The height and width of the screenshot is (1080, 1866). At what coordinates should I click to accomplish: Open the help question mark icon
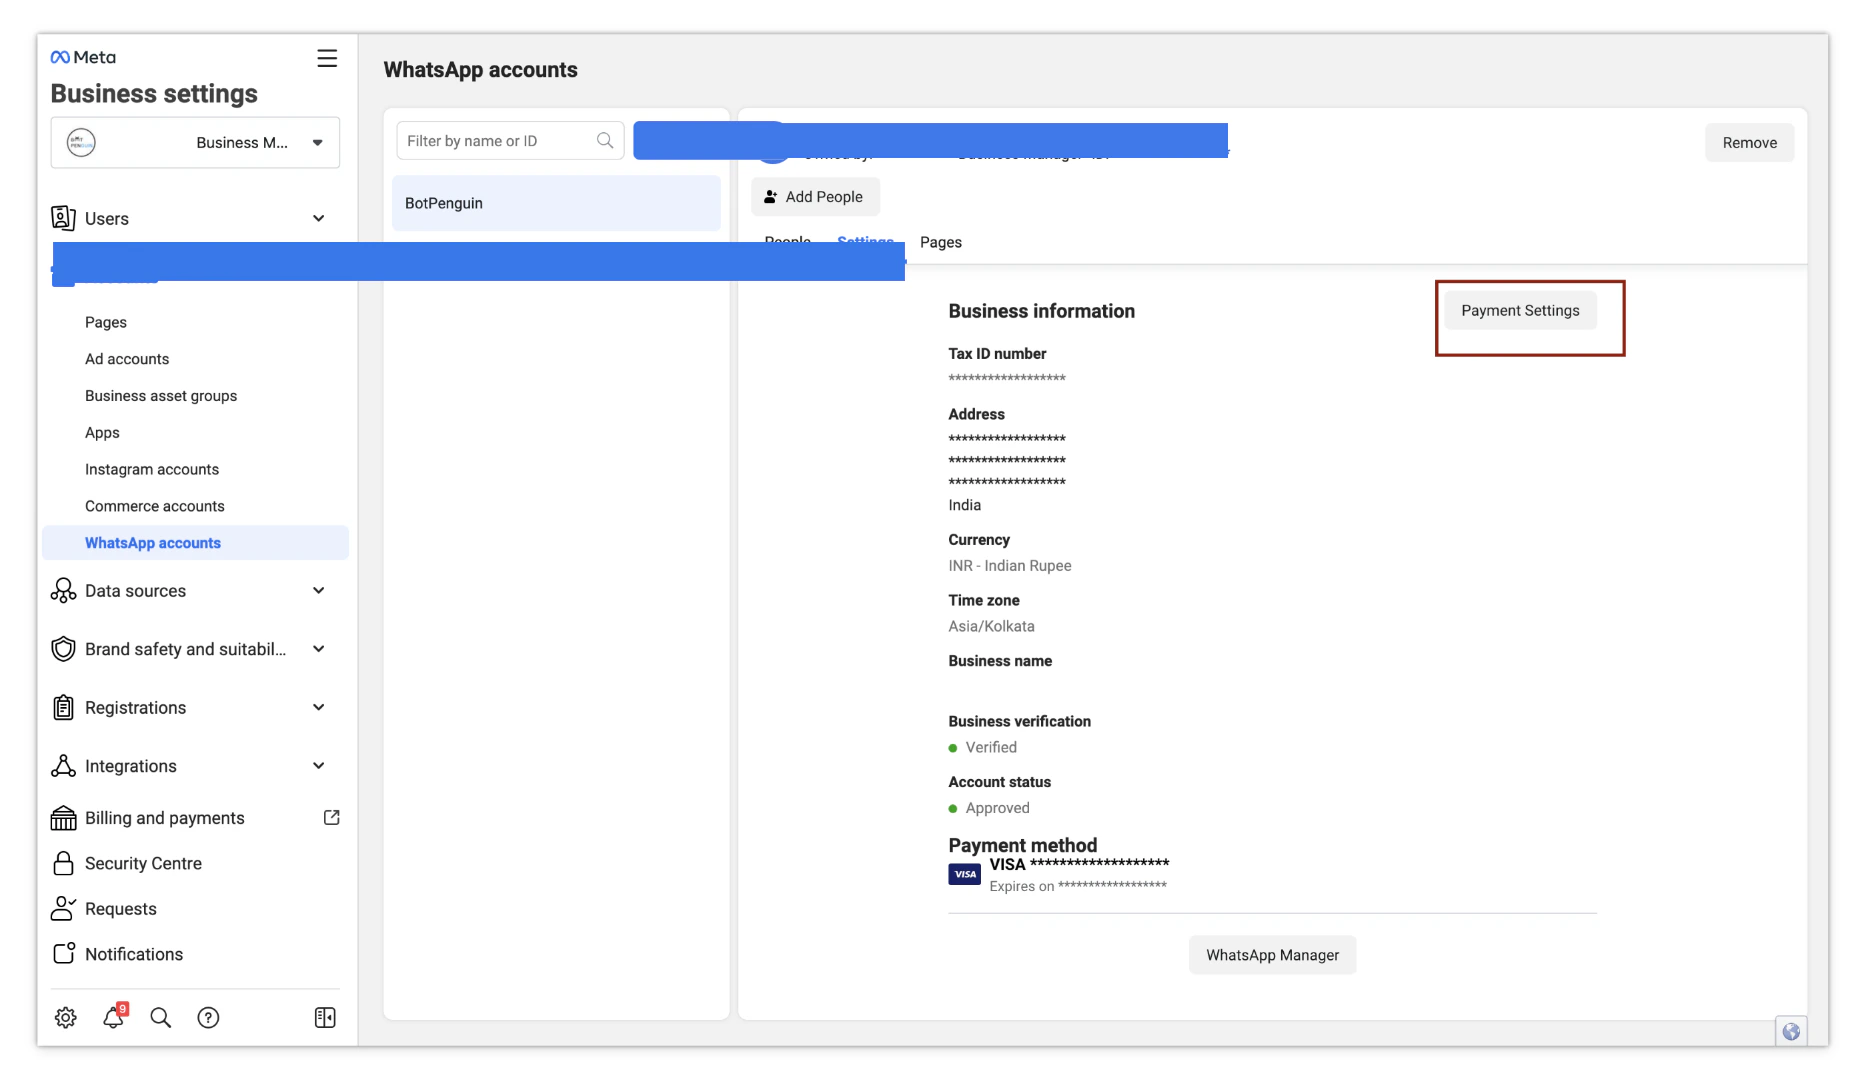pos(208,1017)
